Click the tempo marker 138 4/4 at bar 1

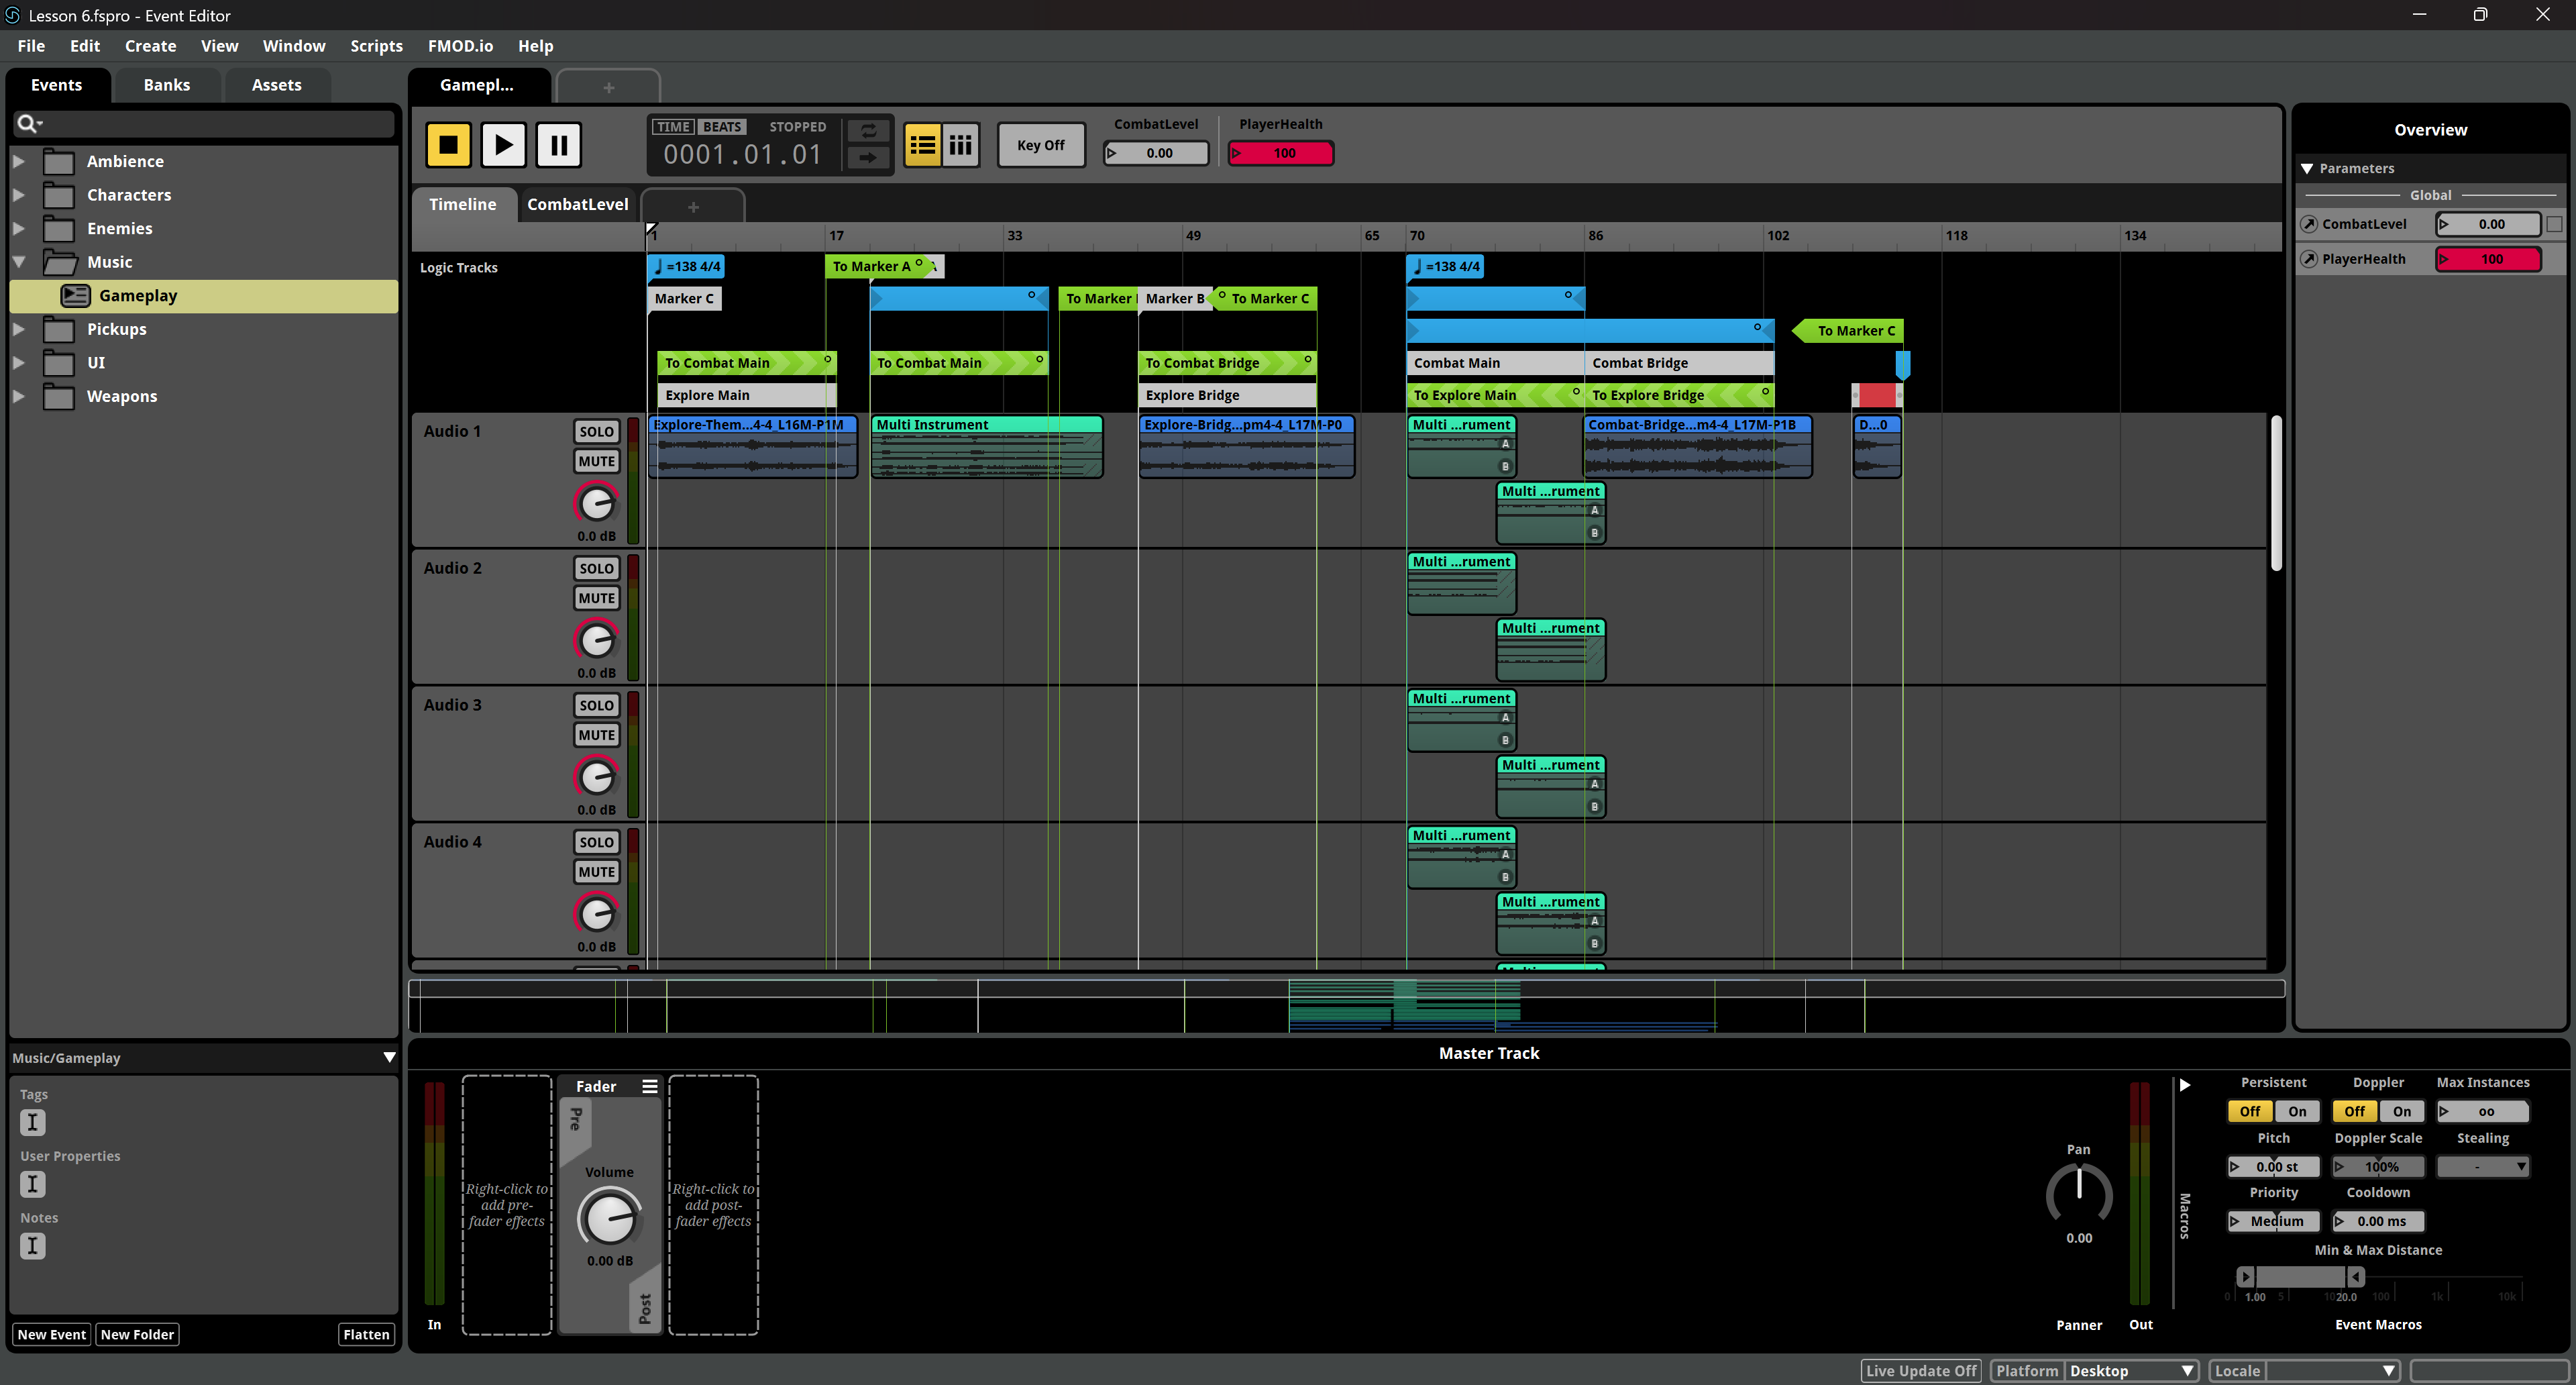click(686, 266)
